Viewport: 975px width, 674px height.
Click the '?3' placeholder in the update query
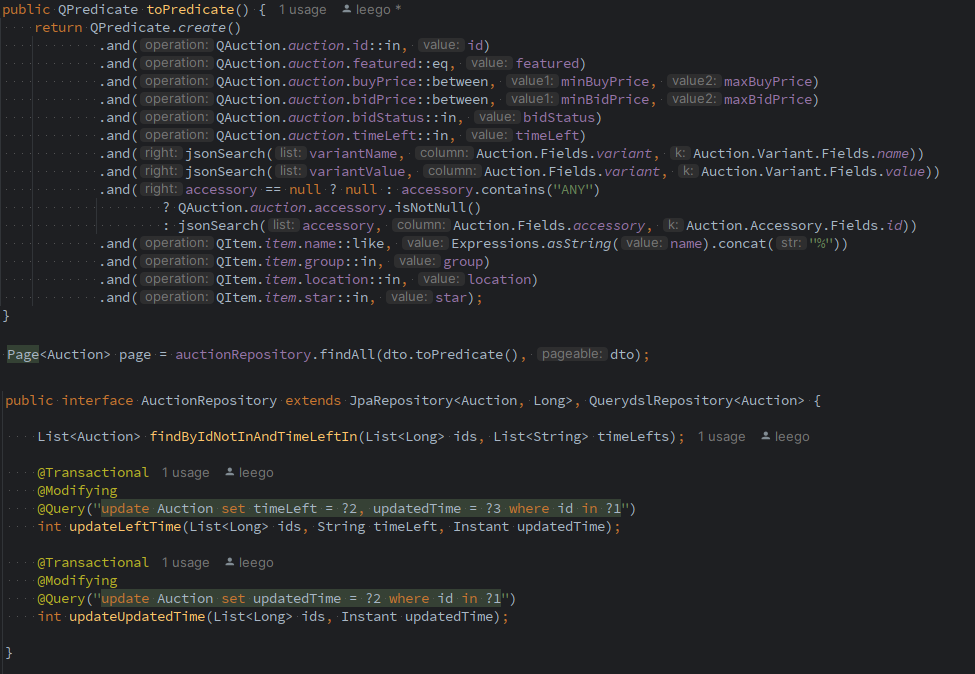click(494, 509)
